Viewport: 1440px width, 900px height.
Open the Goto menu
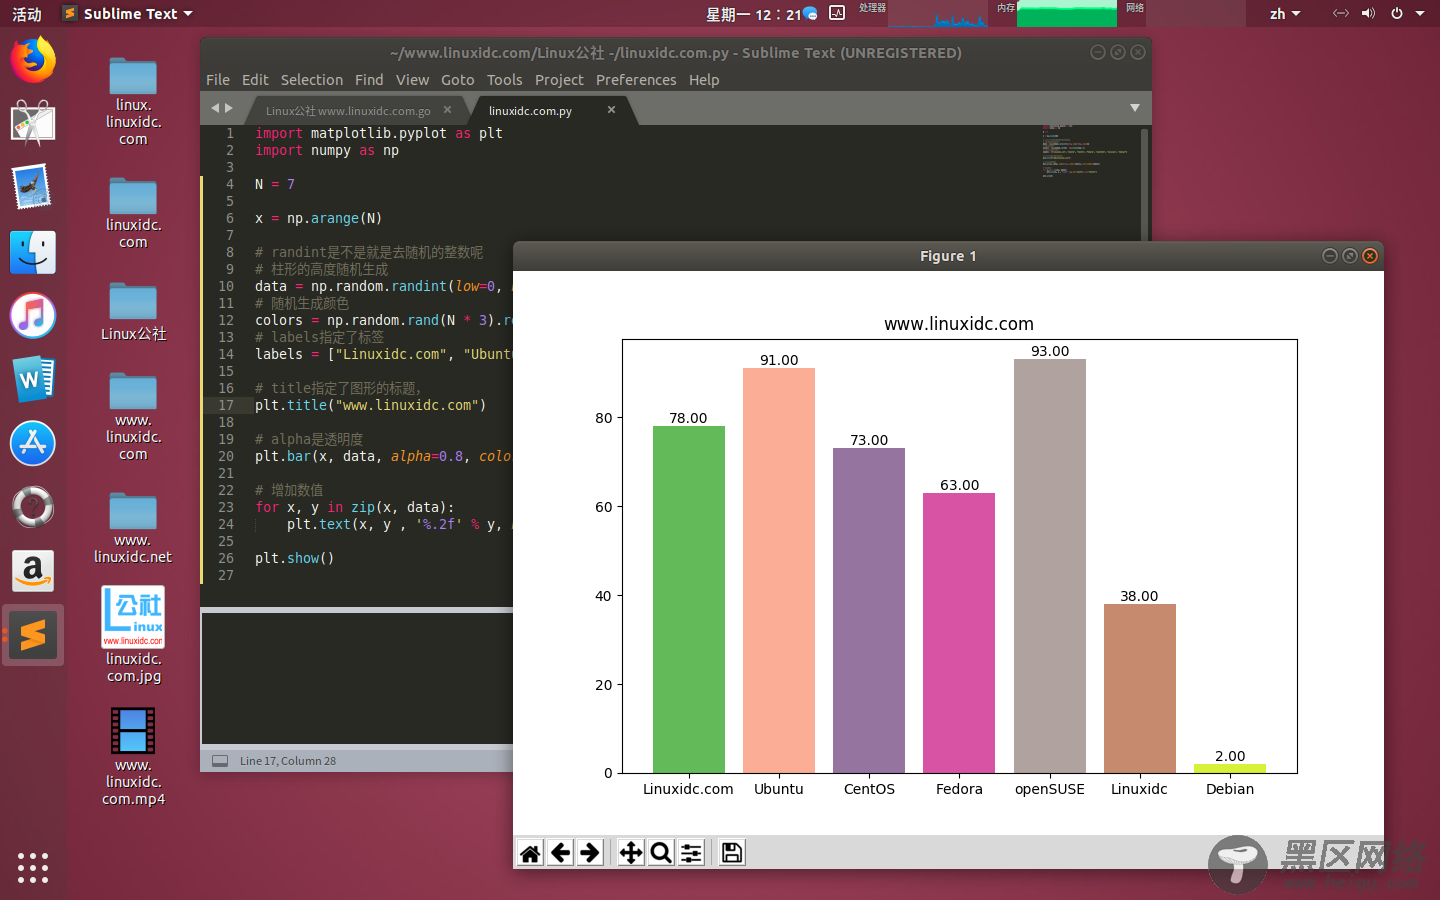tap(458, 80)
